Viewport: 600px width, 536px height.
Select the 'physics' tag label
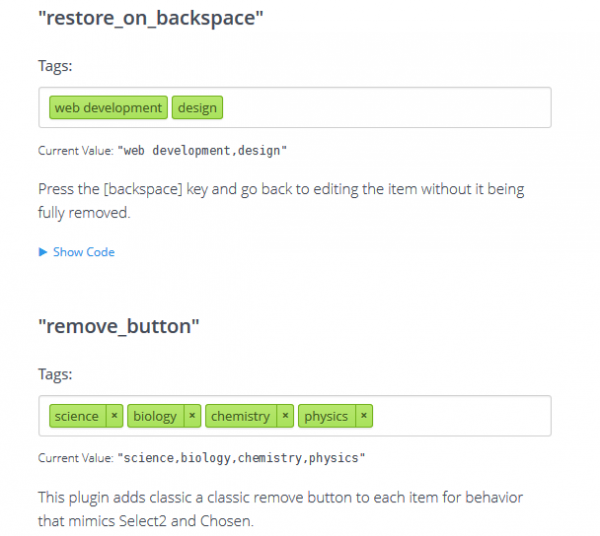tap(326, 416)
